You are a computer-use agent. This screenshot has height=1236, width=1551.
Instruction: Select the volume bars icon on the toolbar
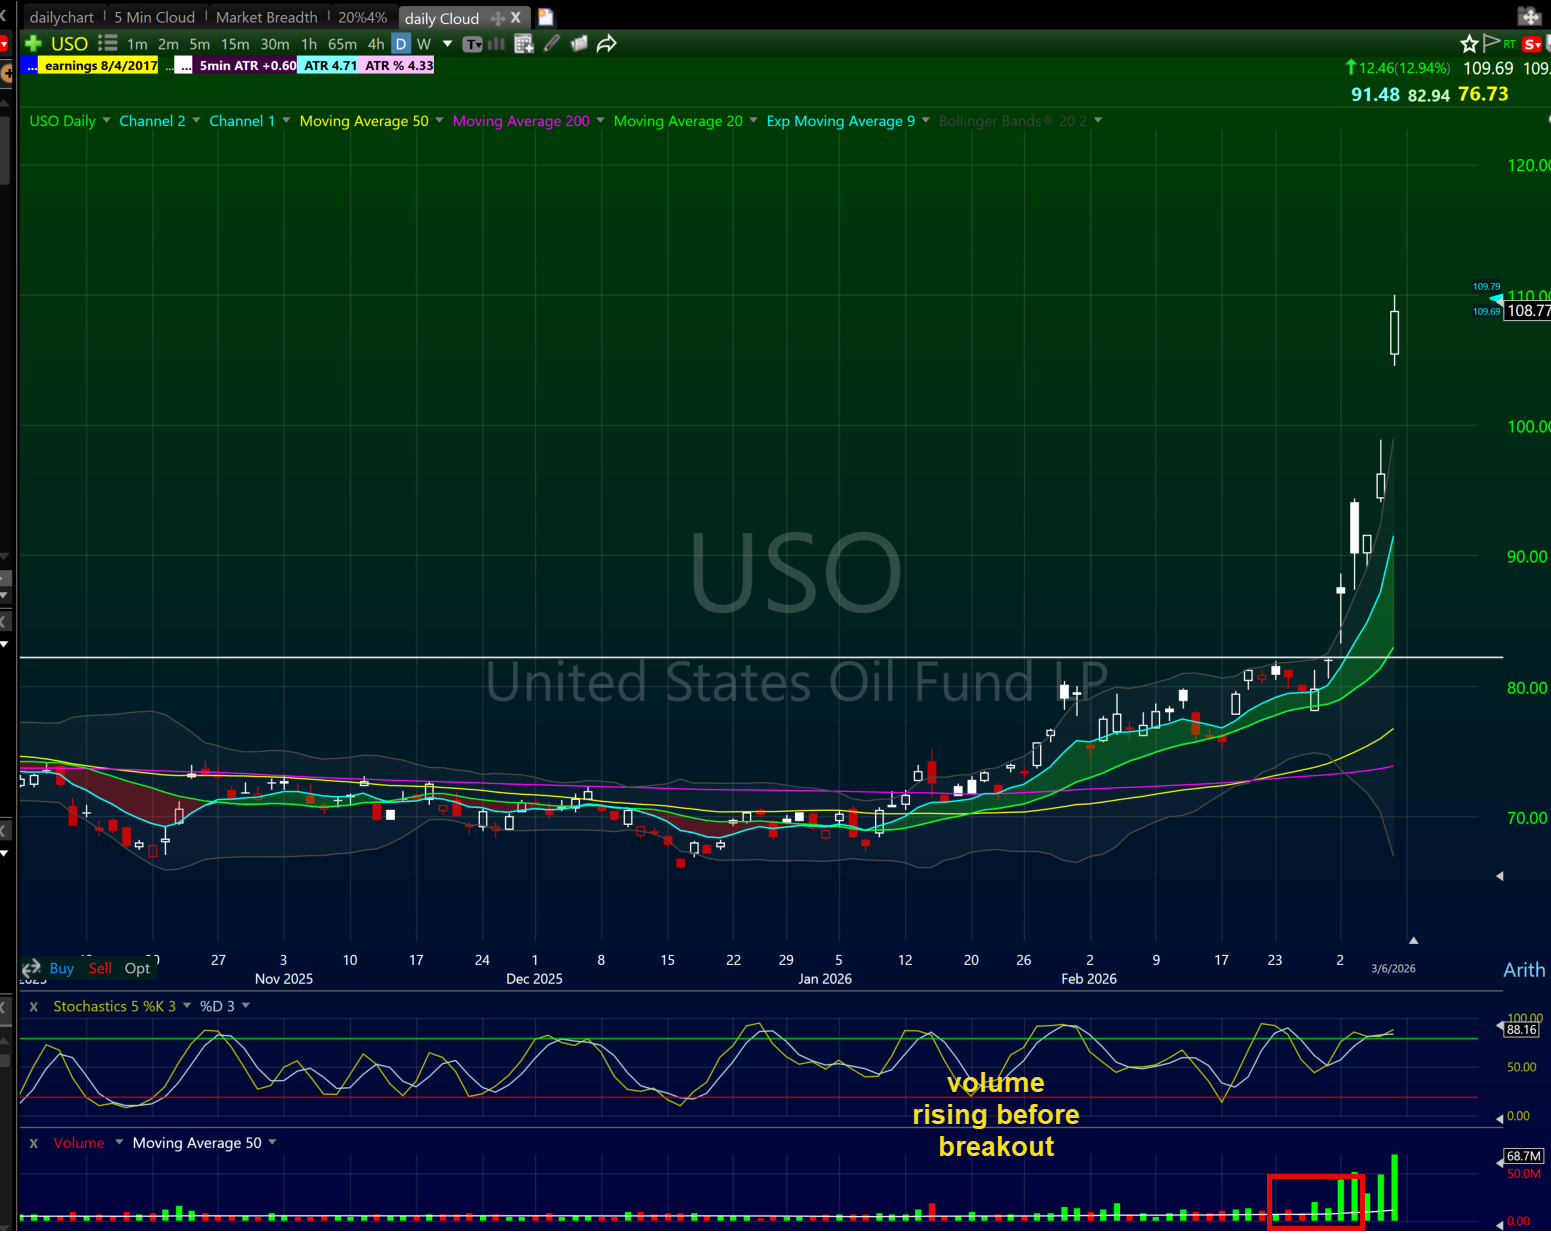point(496,44)
